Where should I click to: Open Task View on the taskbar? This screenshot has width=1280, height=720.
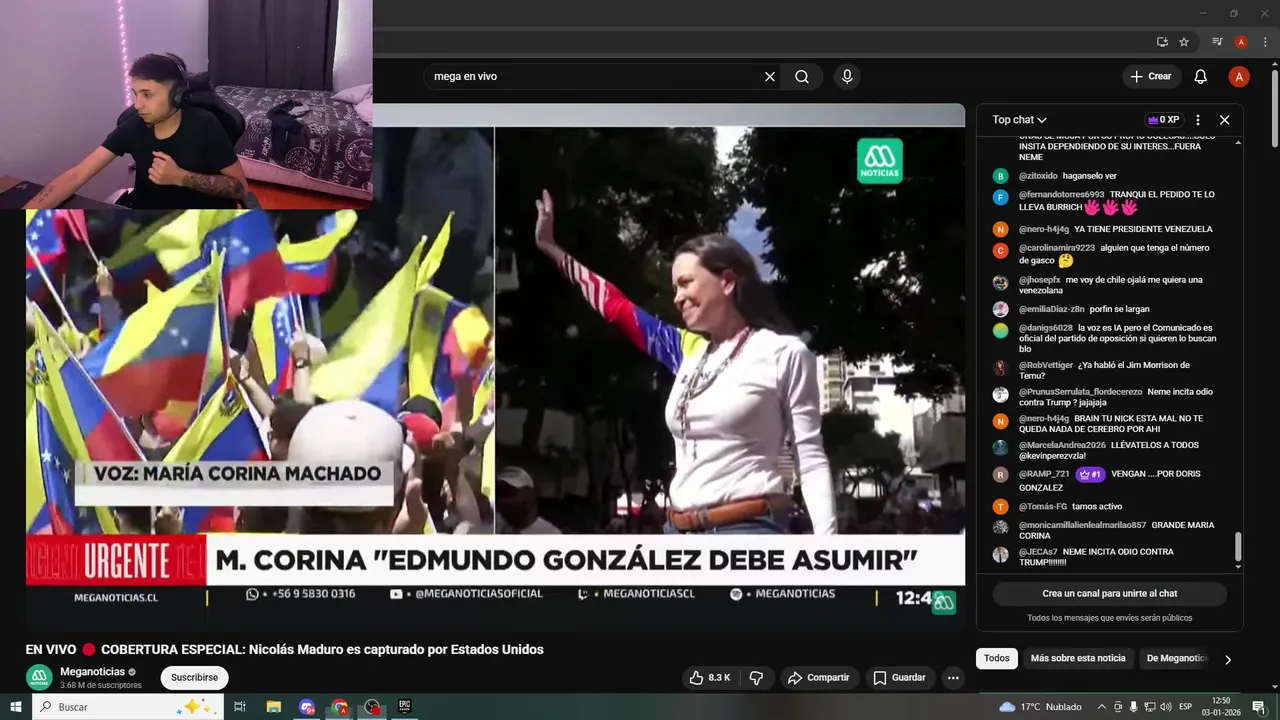240,707
